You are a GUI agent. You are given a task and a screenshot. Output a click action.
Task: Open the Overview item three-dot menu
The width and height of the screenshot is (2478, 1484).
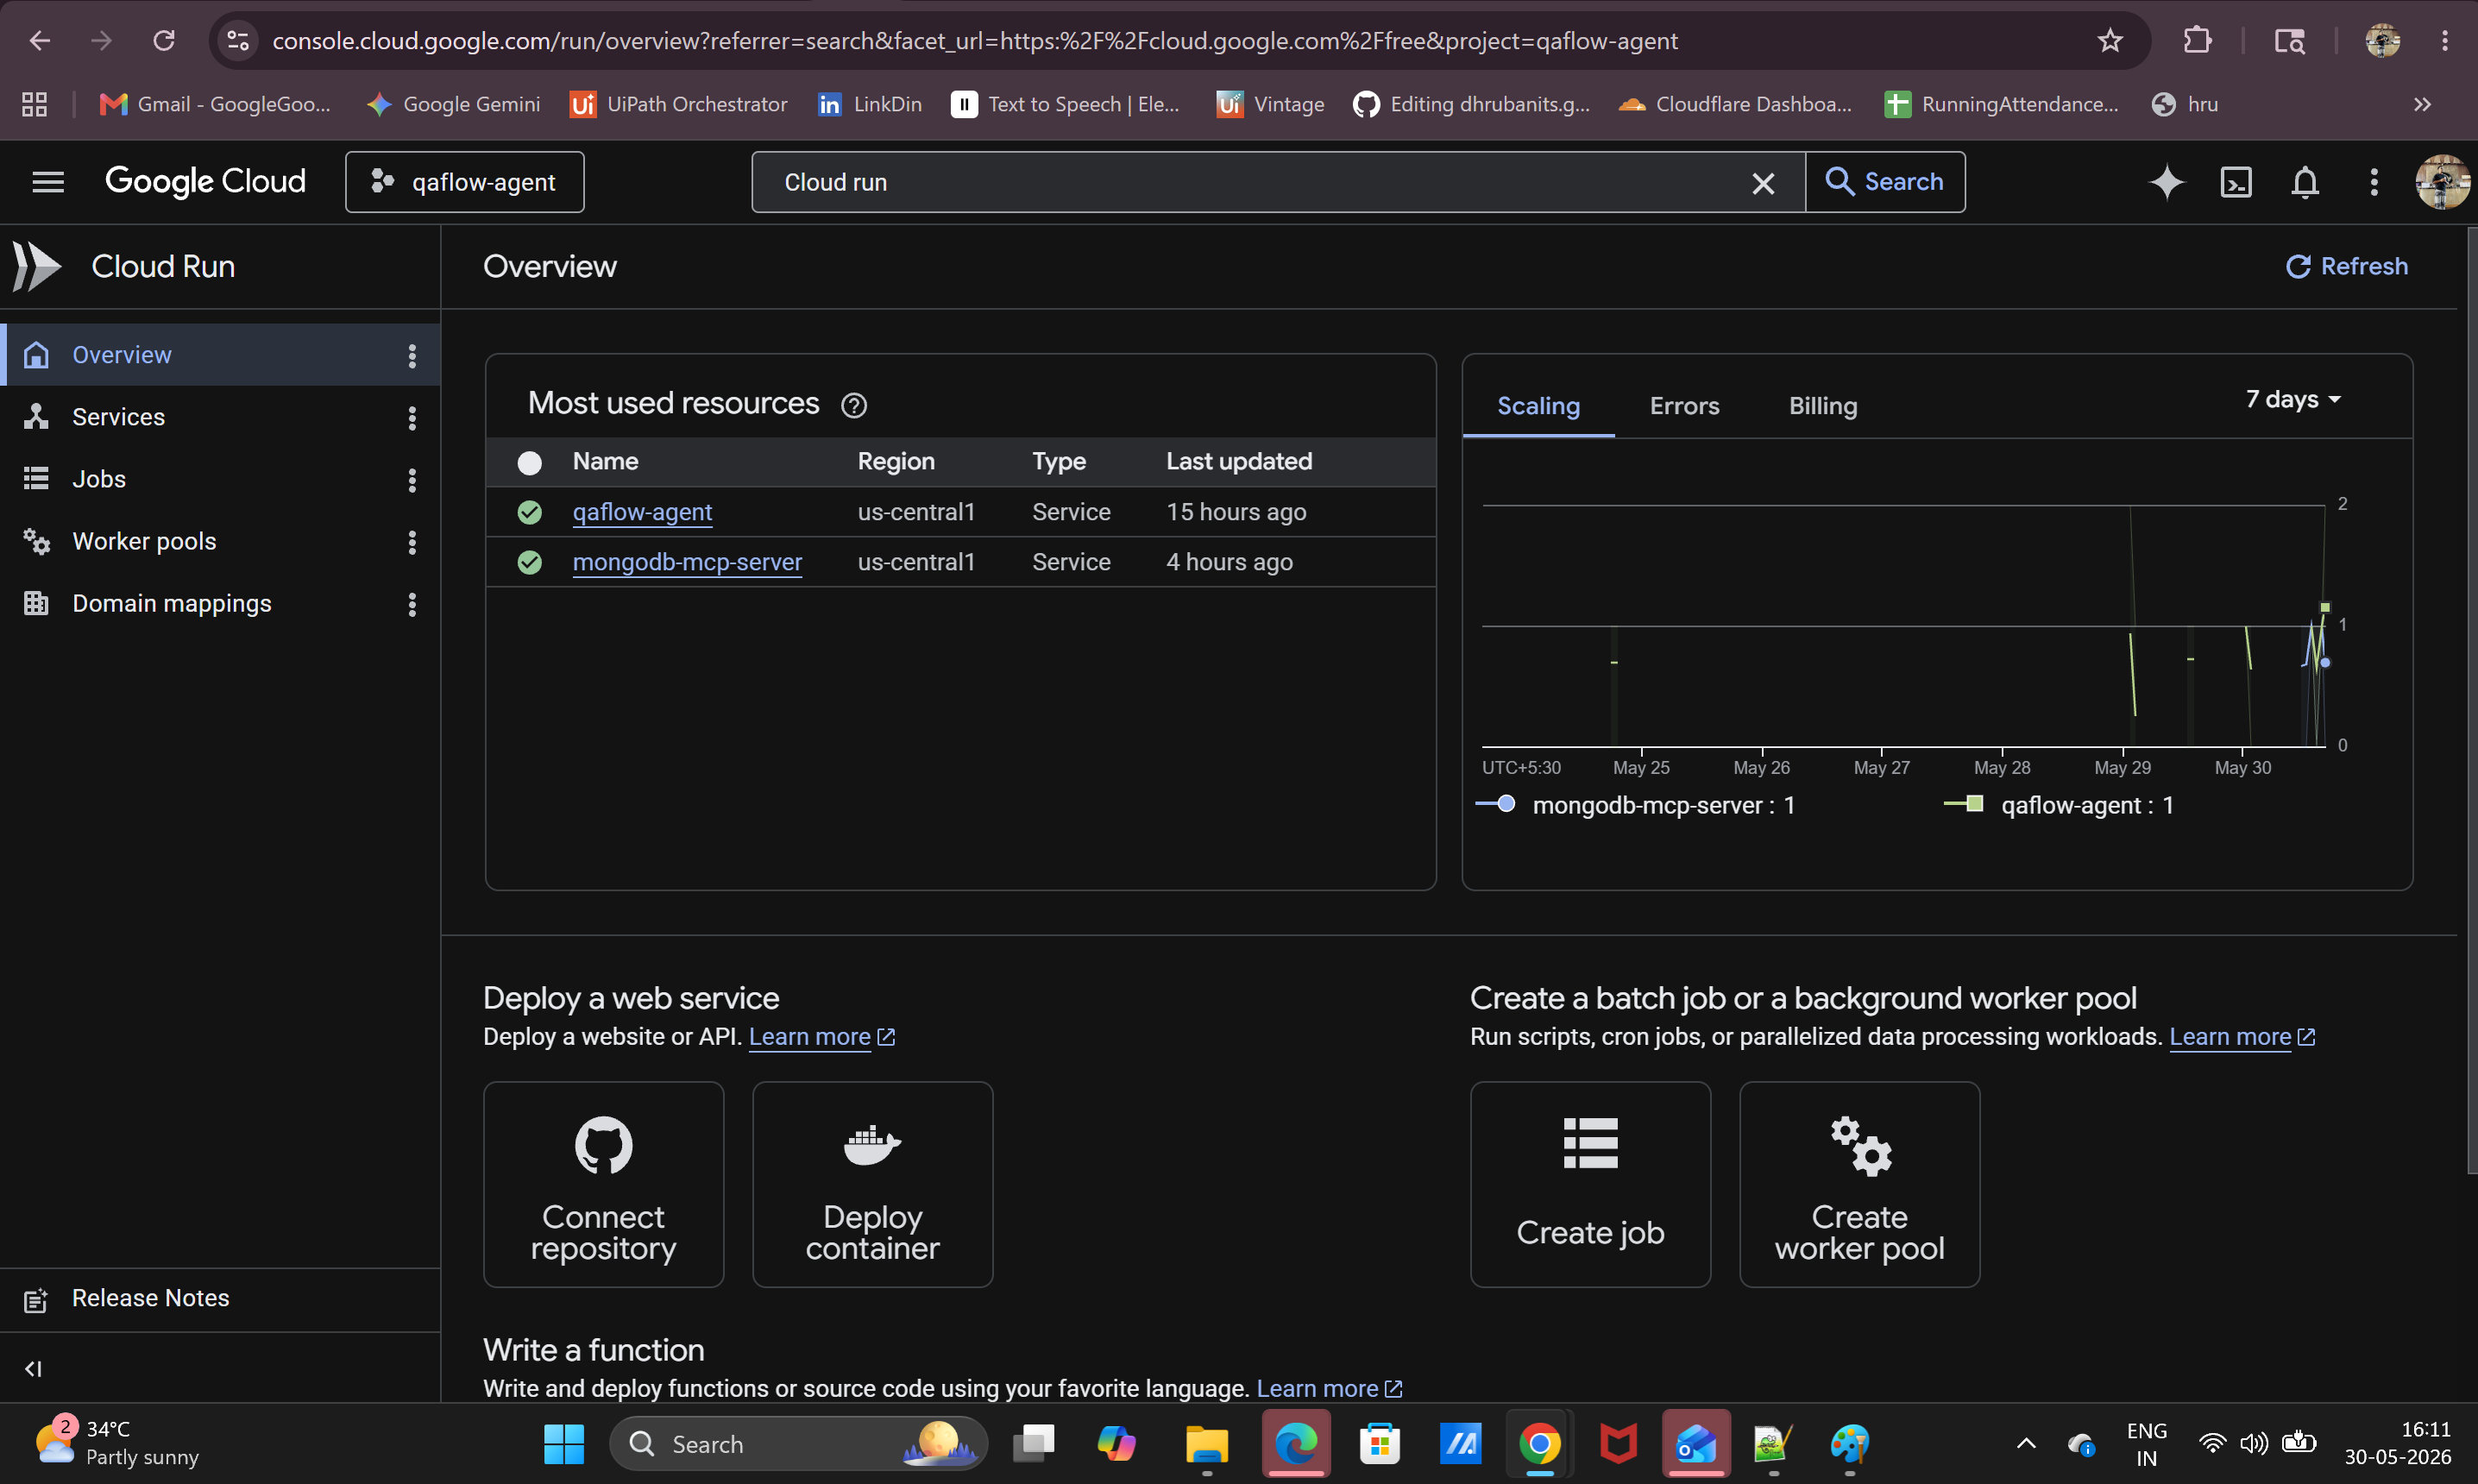(x=412, y=355)
